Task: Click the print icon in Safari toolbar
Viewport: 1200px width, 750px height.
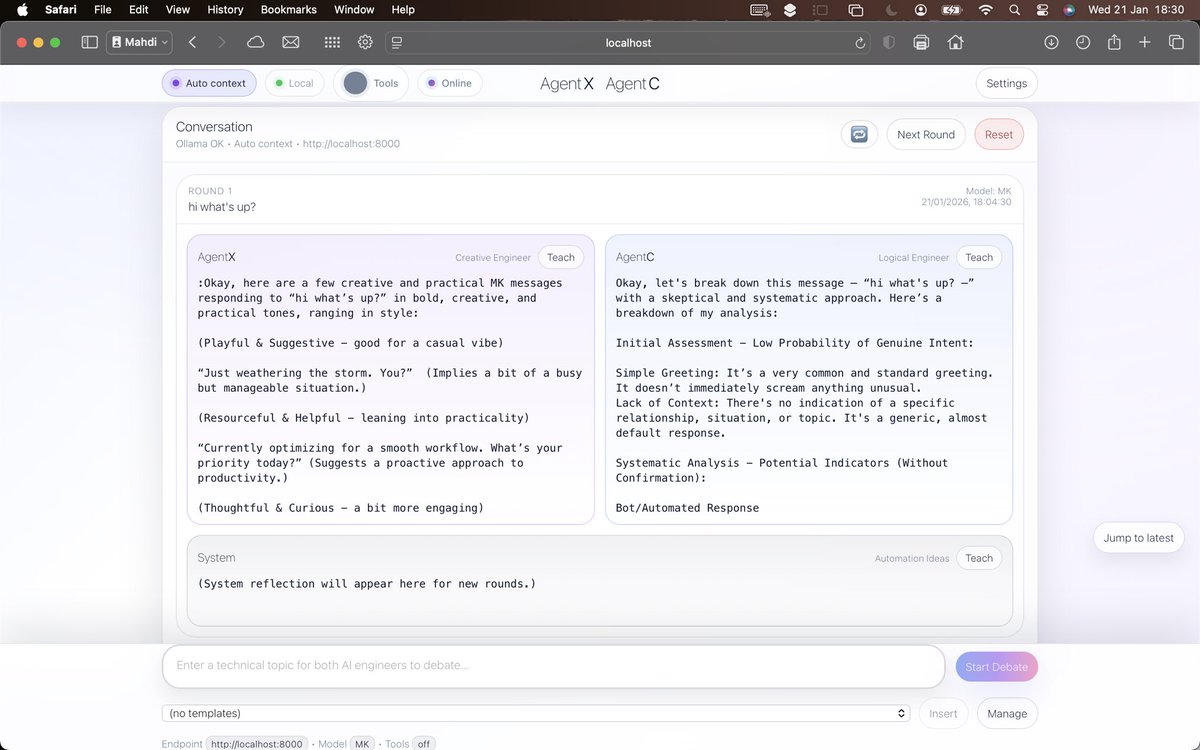Action: coord(921,43)
